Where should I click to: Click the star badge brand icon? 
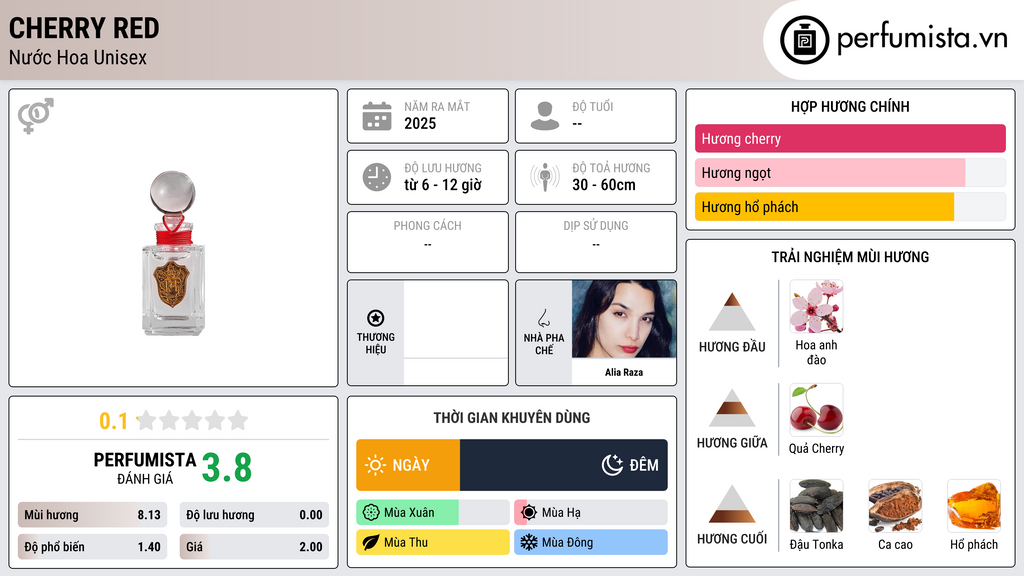pos(376,318)
